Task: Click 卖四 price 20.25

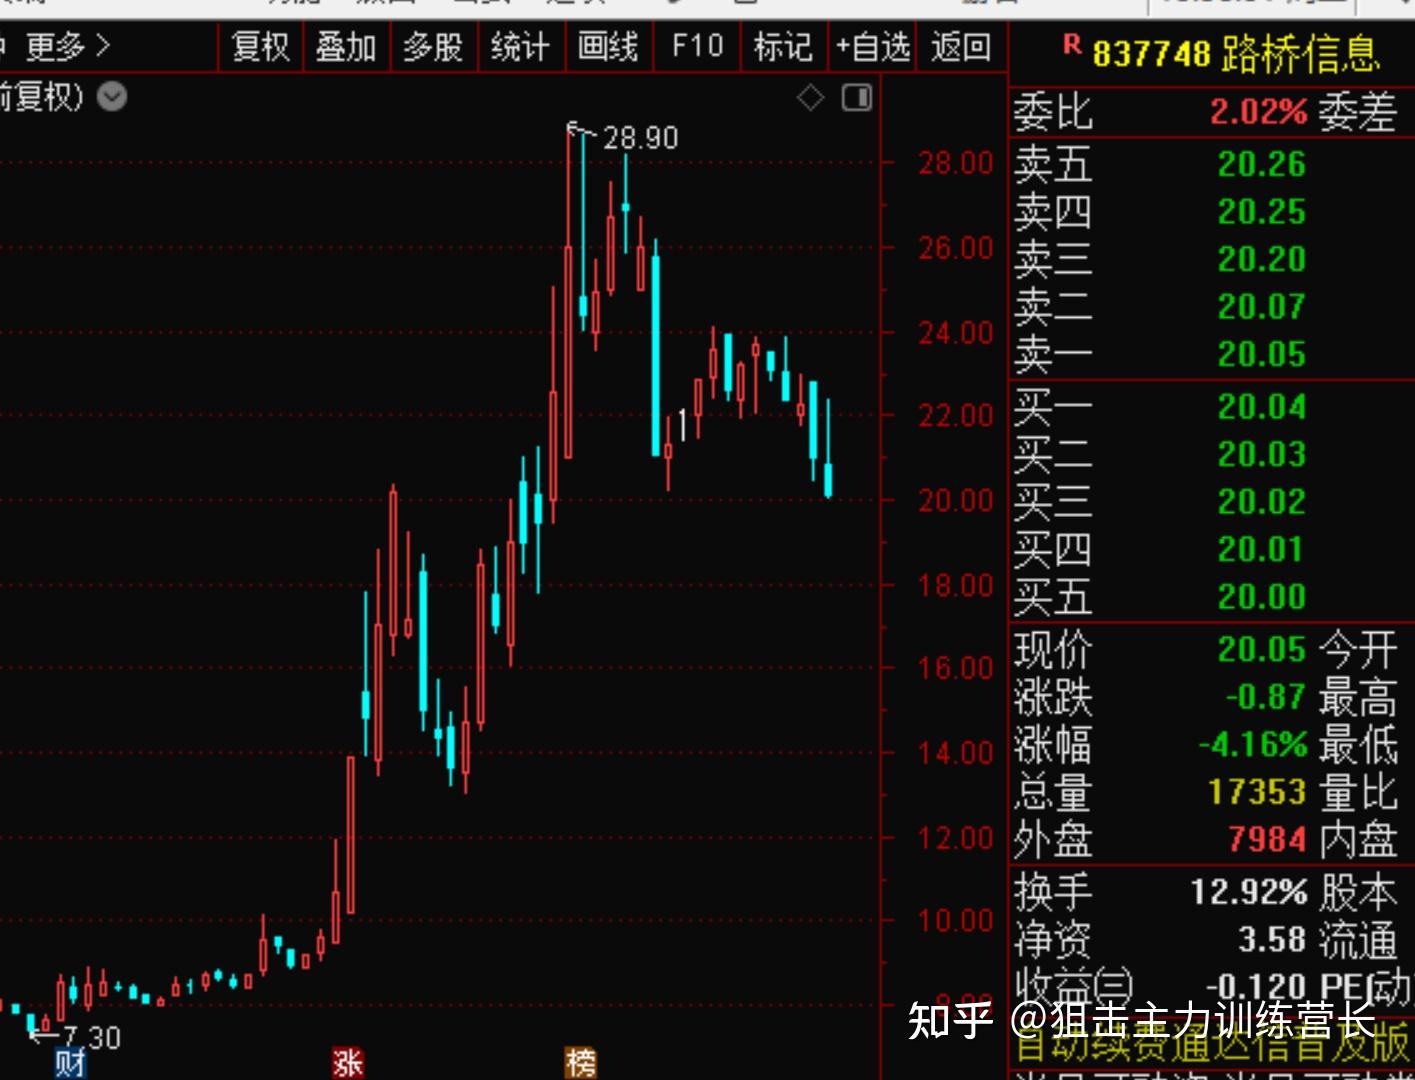Action: pyautogui.click(x=1261, y=211)
